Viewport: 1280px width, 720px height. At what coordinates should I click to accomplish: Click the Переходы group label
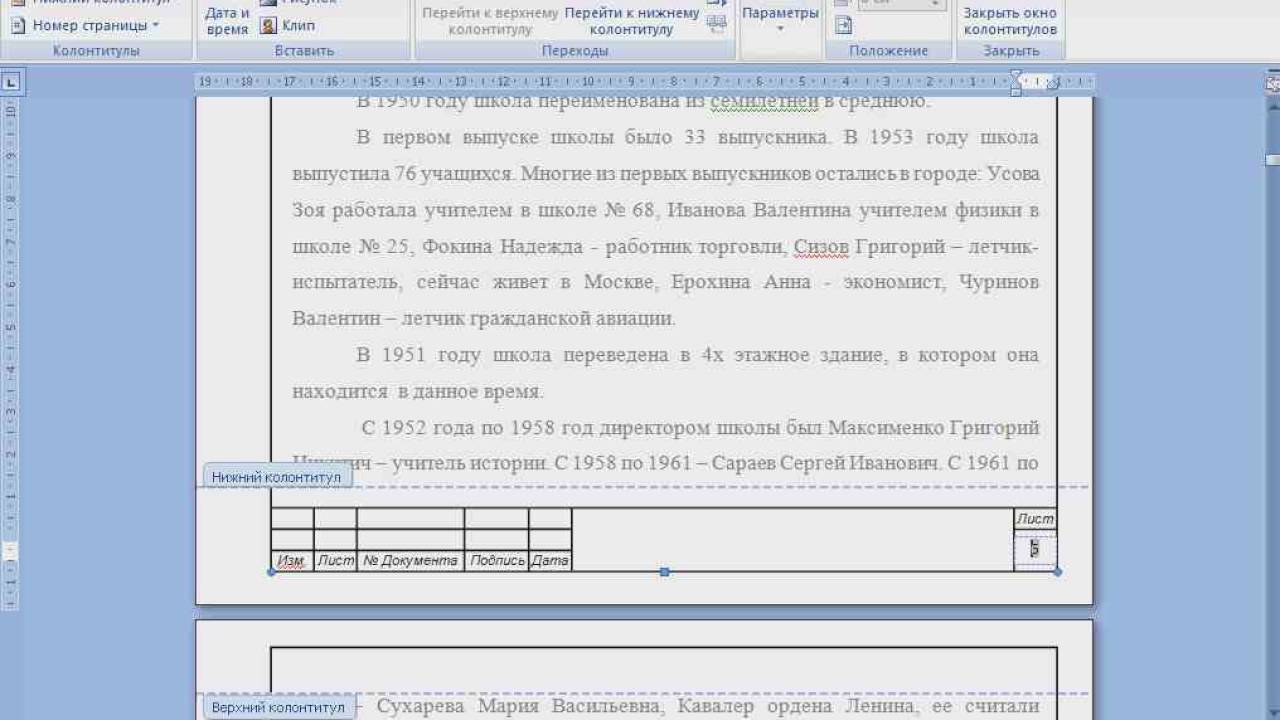(574, 50)
